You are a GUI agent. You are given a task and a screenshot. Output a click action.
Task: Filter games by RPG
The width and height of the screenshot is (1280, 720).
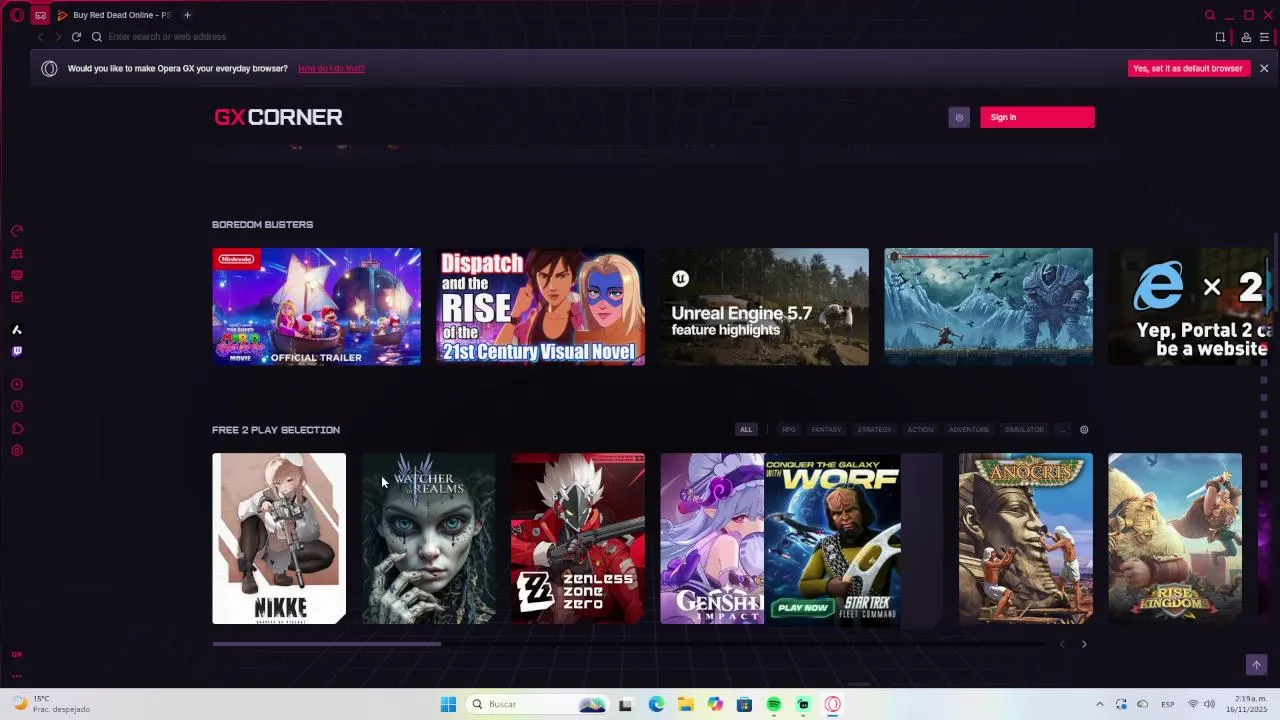pyautogui.click(x=789, y=430)
